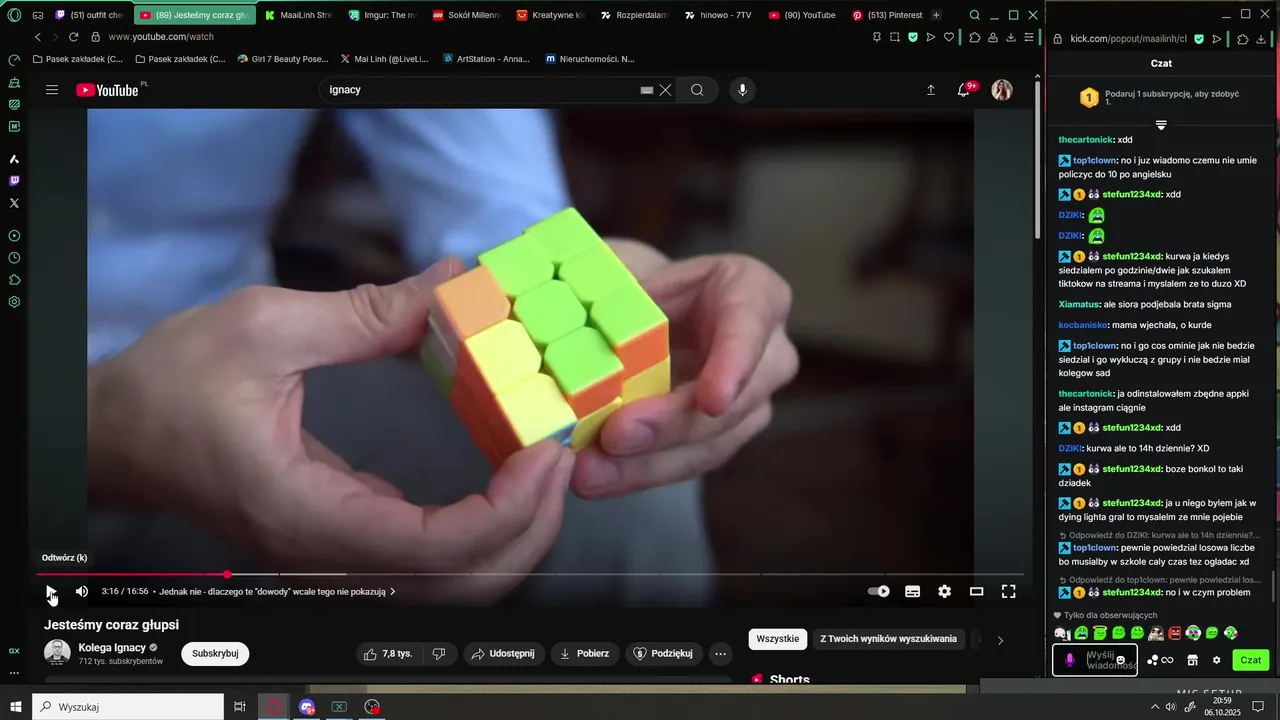
Task: Enter fullscreen on the video player
Action: tap(1008, 591)
